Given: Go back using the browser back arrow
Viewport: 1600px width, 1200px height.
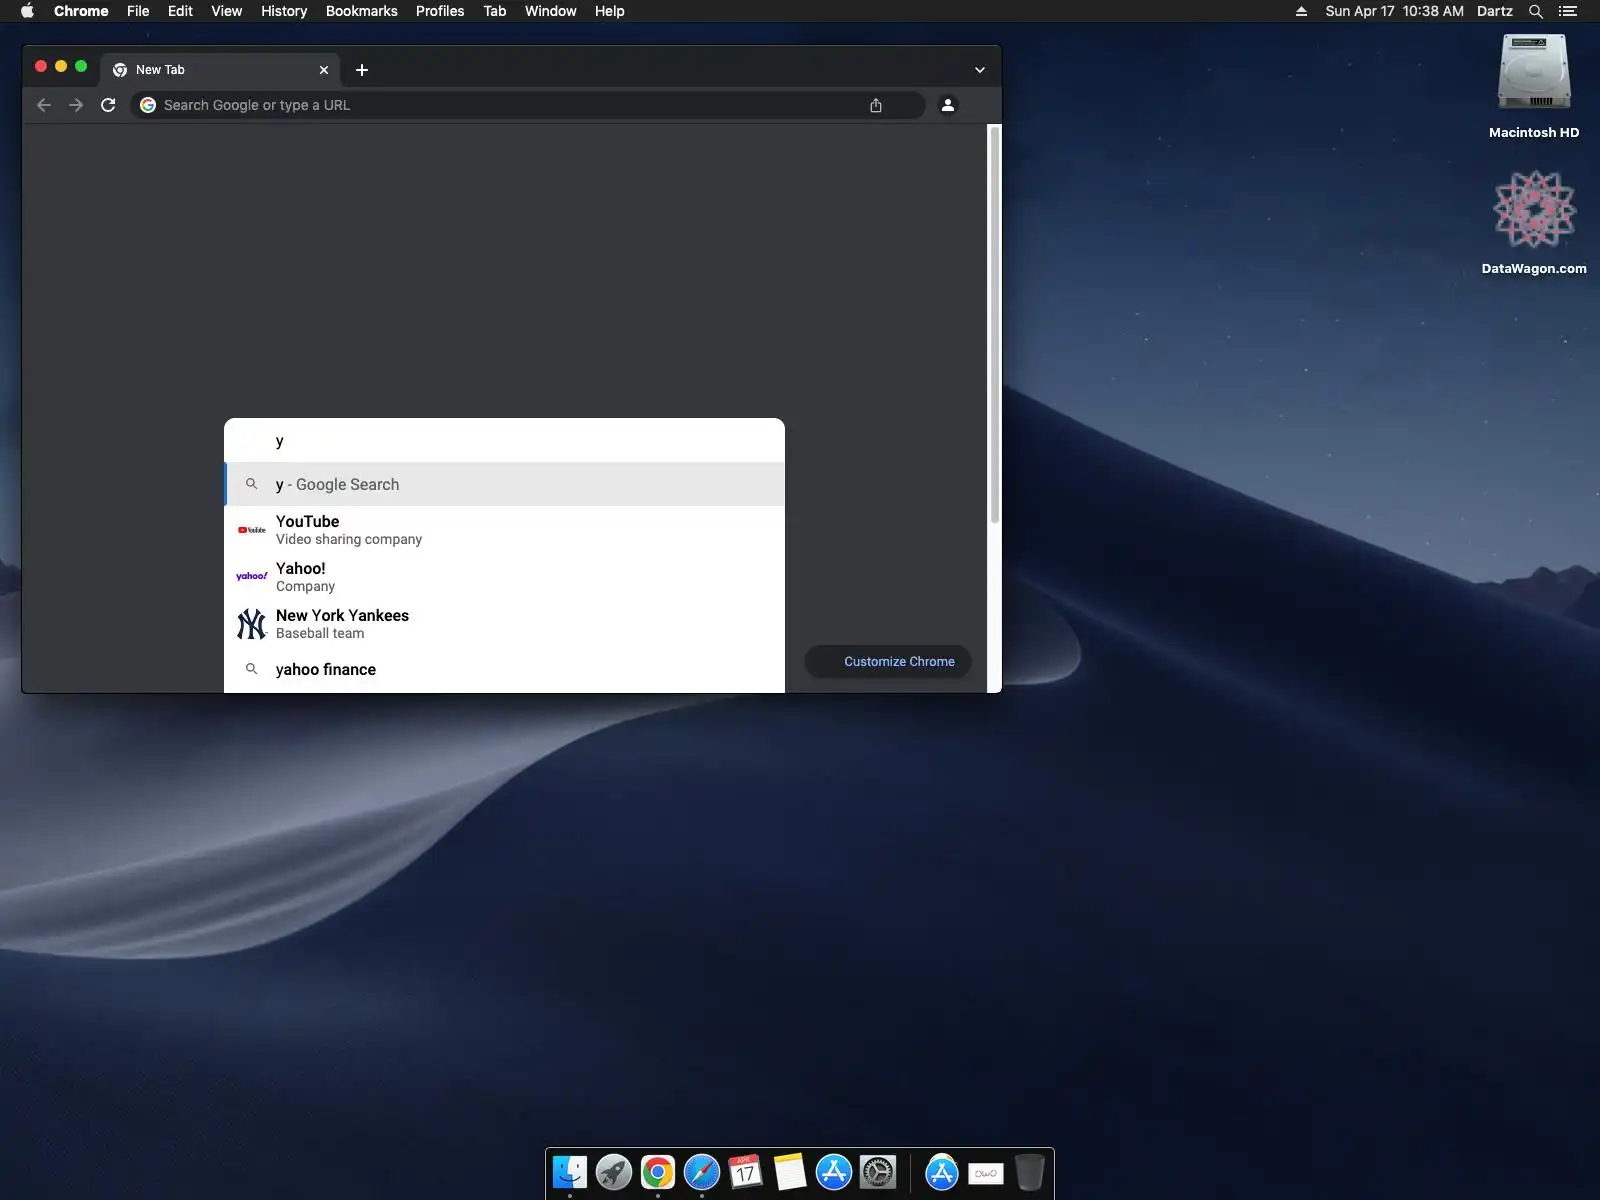Looking at the screenshot, I should pyautogui.click(x=44, y=105).
